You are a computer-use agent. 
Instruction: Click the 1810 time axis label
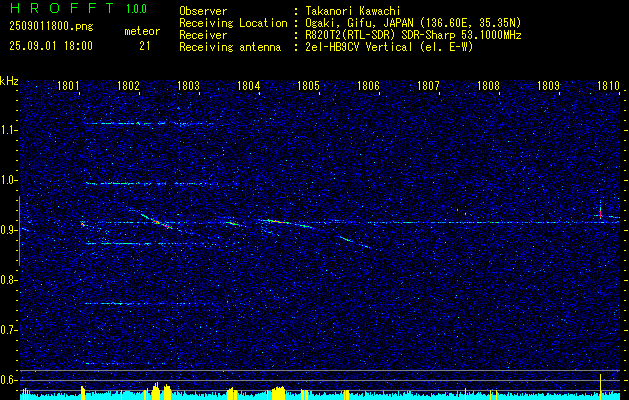[609, 85]
